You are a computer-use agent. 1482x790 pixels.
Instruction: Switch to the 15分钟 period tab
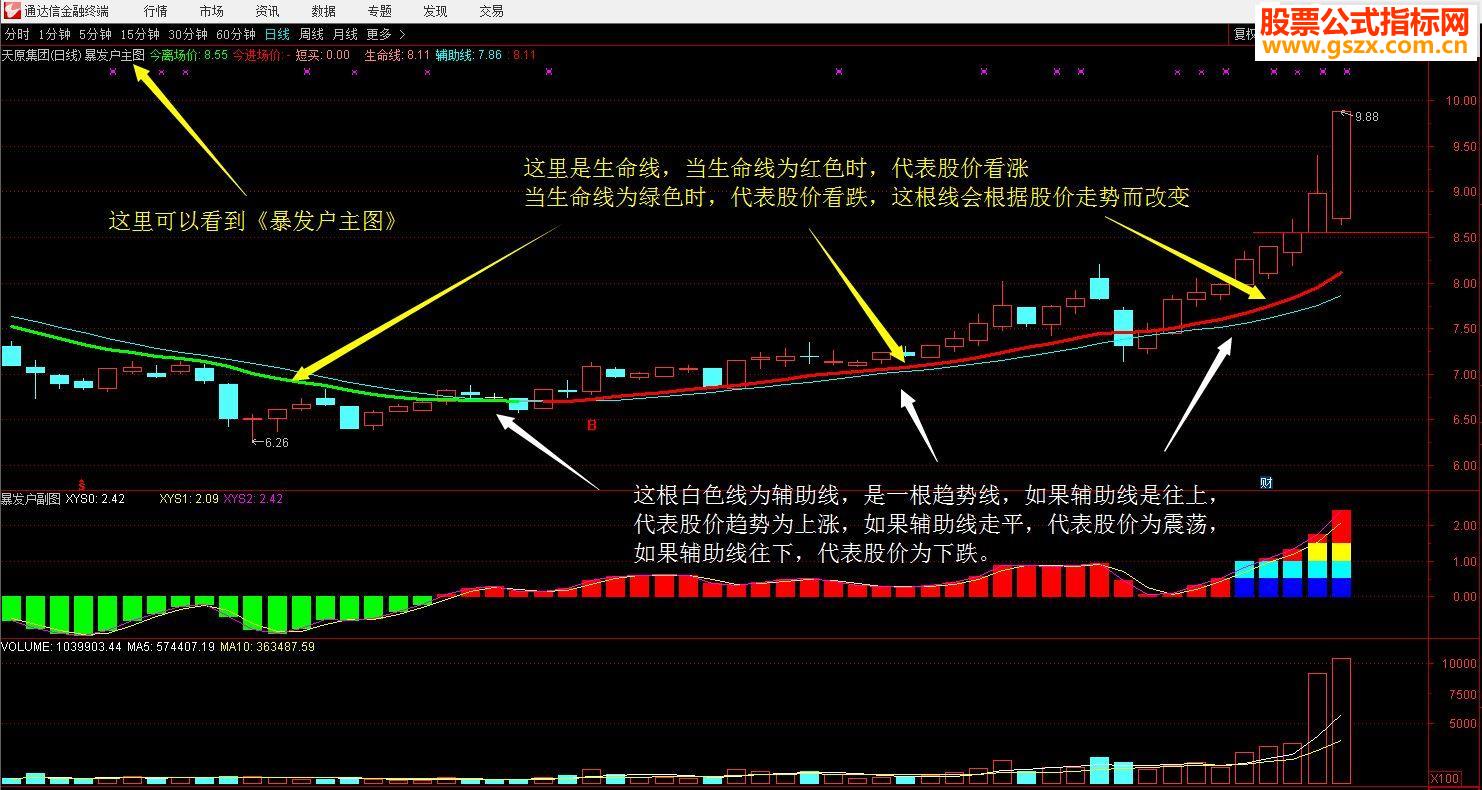139,34
